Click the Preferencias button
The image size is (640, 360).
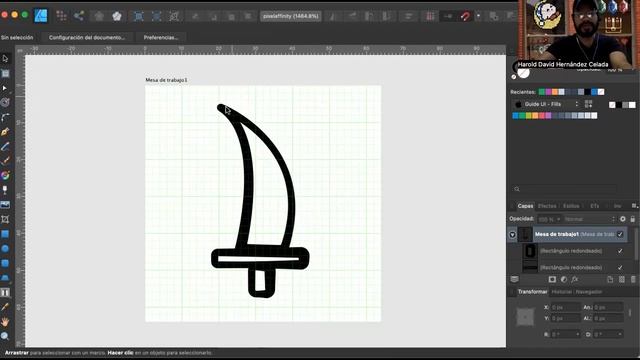pyautogui.click(x=161, y=38)
